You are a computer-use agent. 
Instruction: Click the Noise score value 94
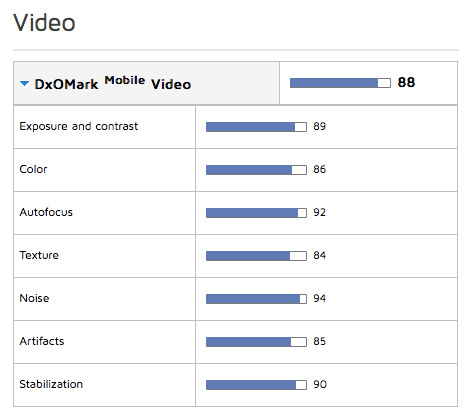pos(319,298)
